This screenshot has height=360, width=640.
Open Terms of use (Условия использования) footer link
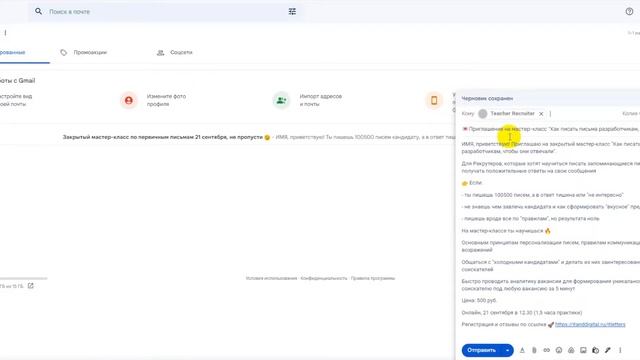point(271,278)
